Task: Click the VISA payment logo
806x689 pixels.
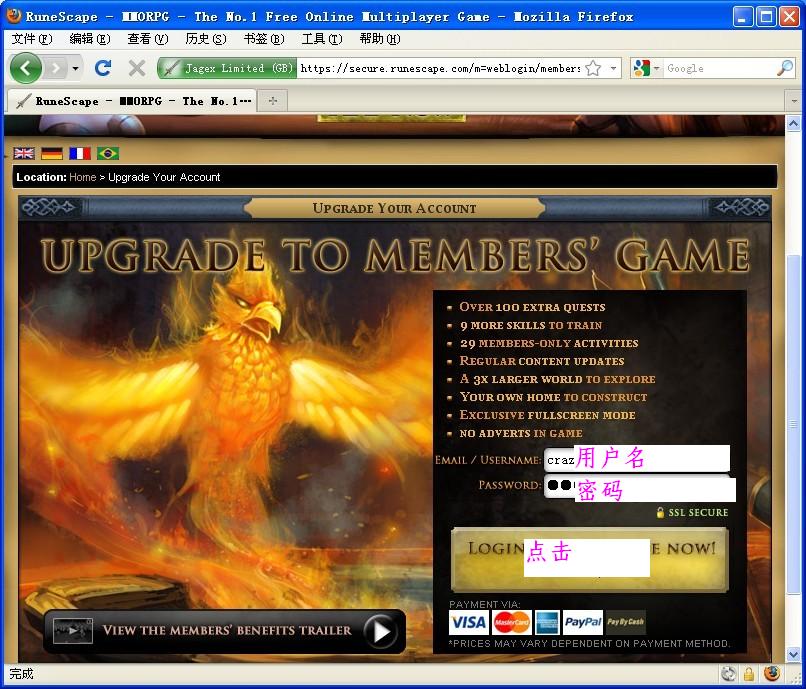Action: [x=469, y=623]
